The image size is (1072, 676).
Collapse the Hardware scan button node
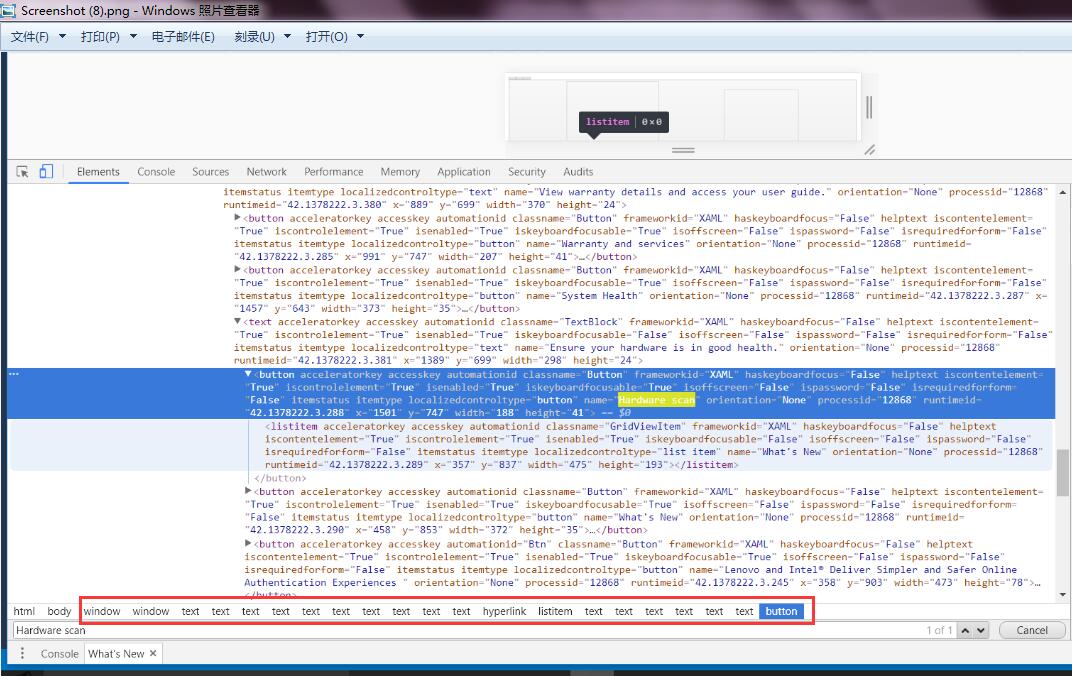click(x=248, y=374)
